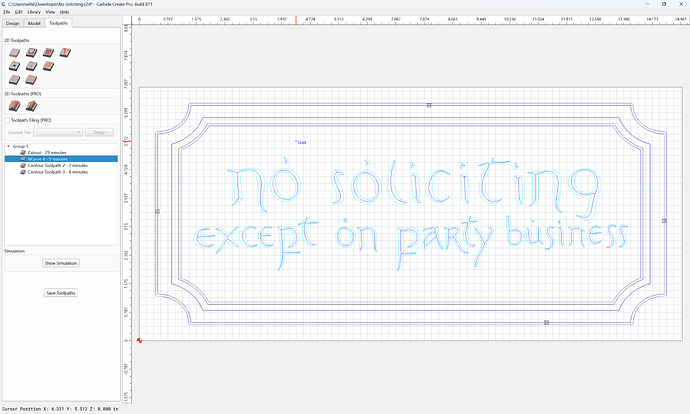The width and height of the screenshot is (690, 414).
Task: Select Contour Toolpath 2 - 7 minutes
Action: coord(58,165)
